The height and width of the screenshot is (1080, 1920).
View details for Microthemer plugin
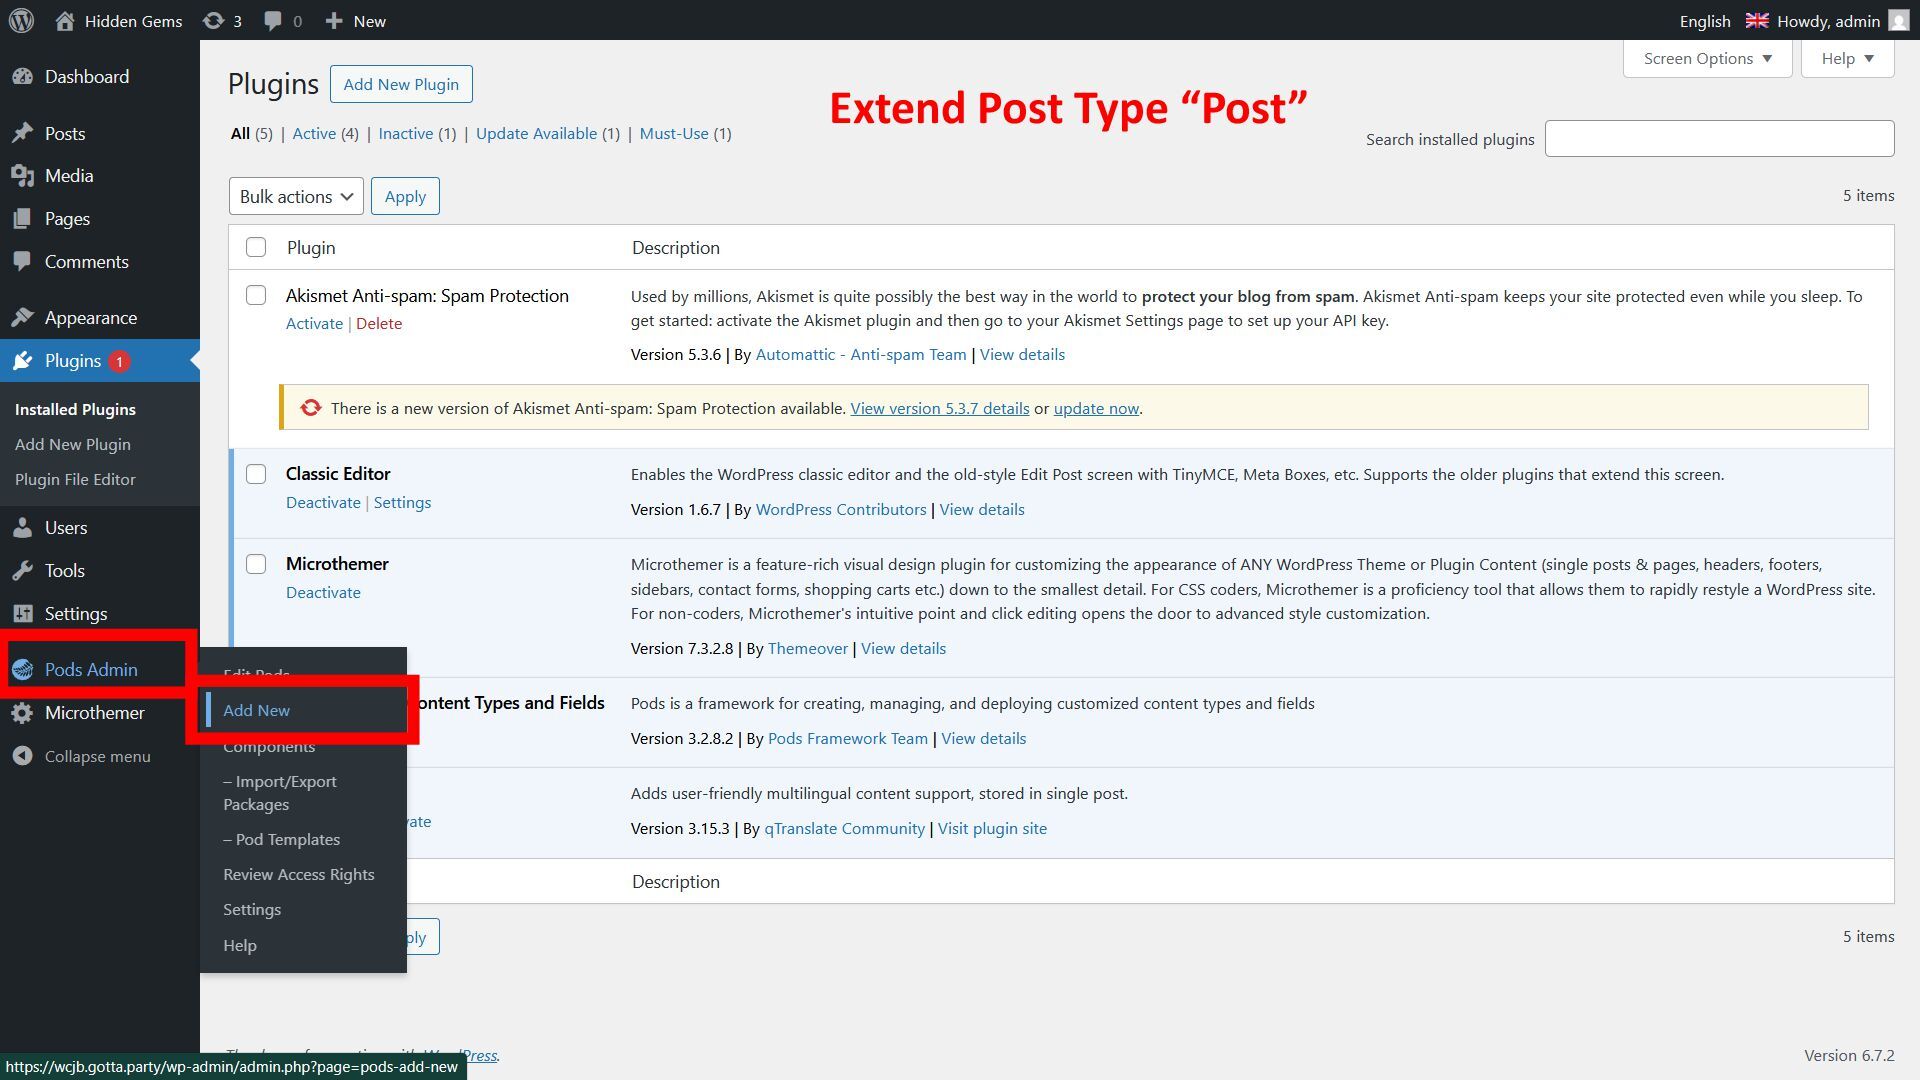point(903,648)
